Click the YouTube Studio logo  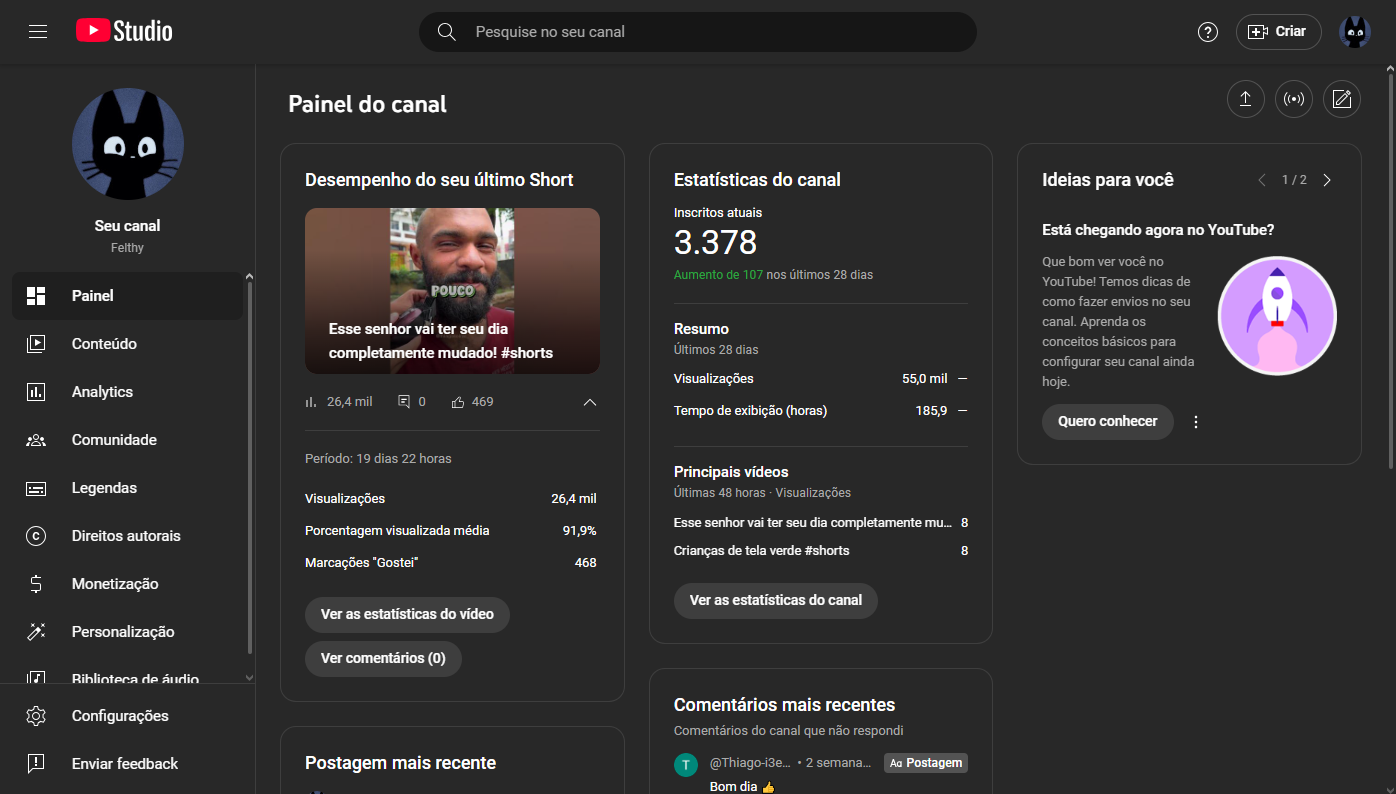[x=124, y=32]
